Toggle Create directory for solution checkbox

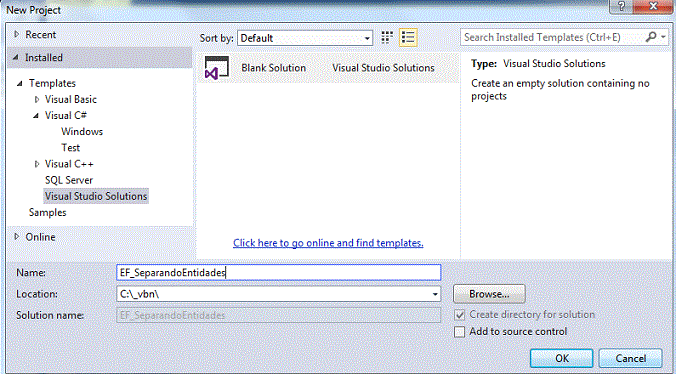(x=460, y=315)
